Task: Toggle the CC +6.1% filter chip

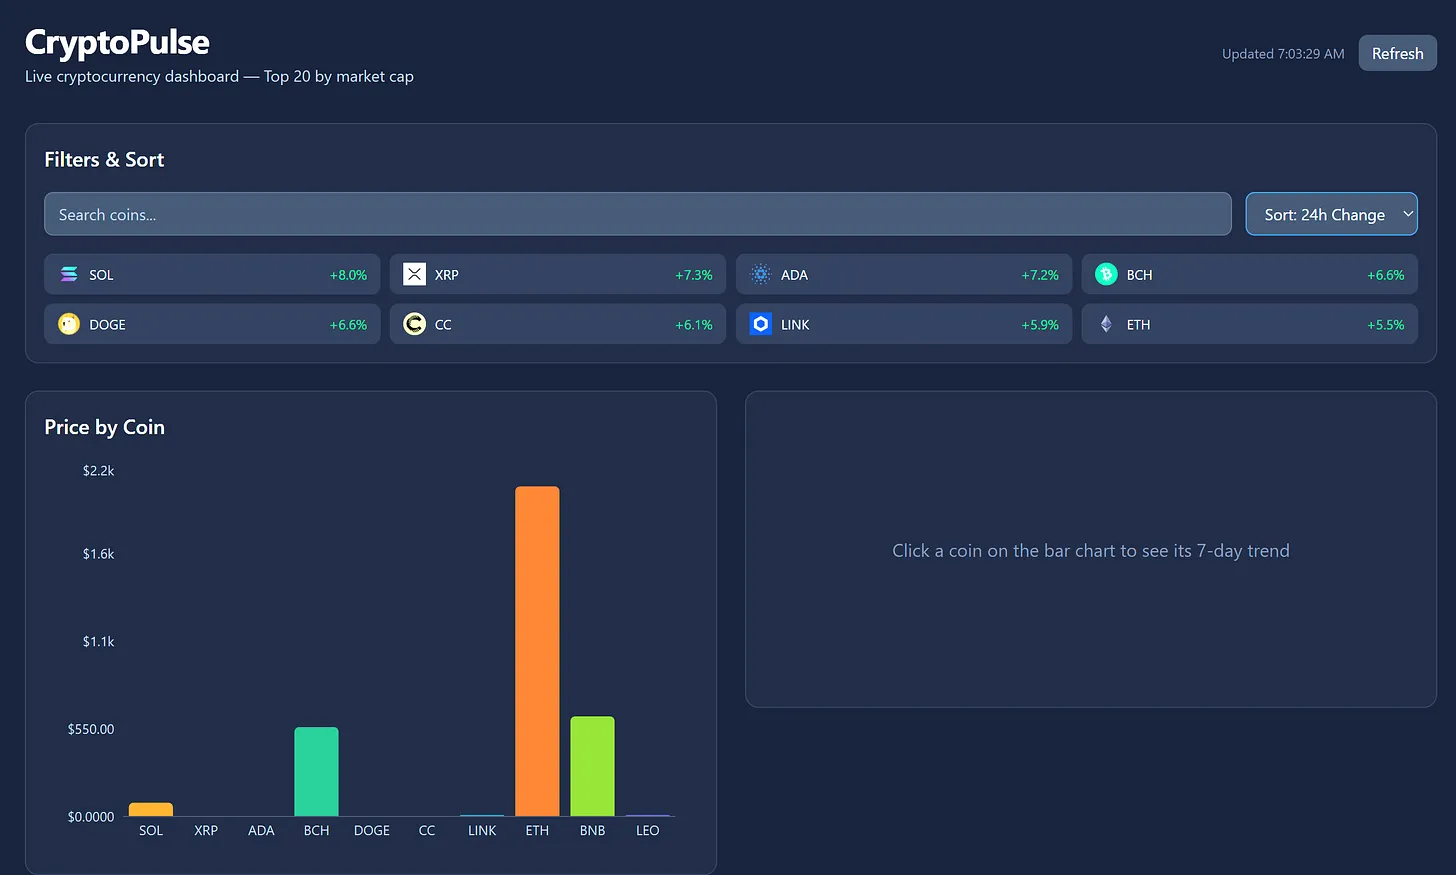Action: [x=557, y=324]
